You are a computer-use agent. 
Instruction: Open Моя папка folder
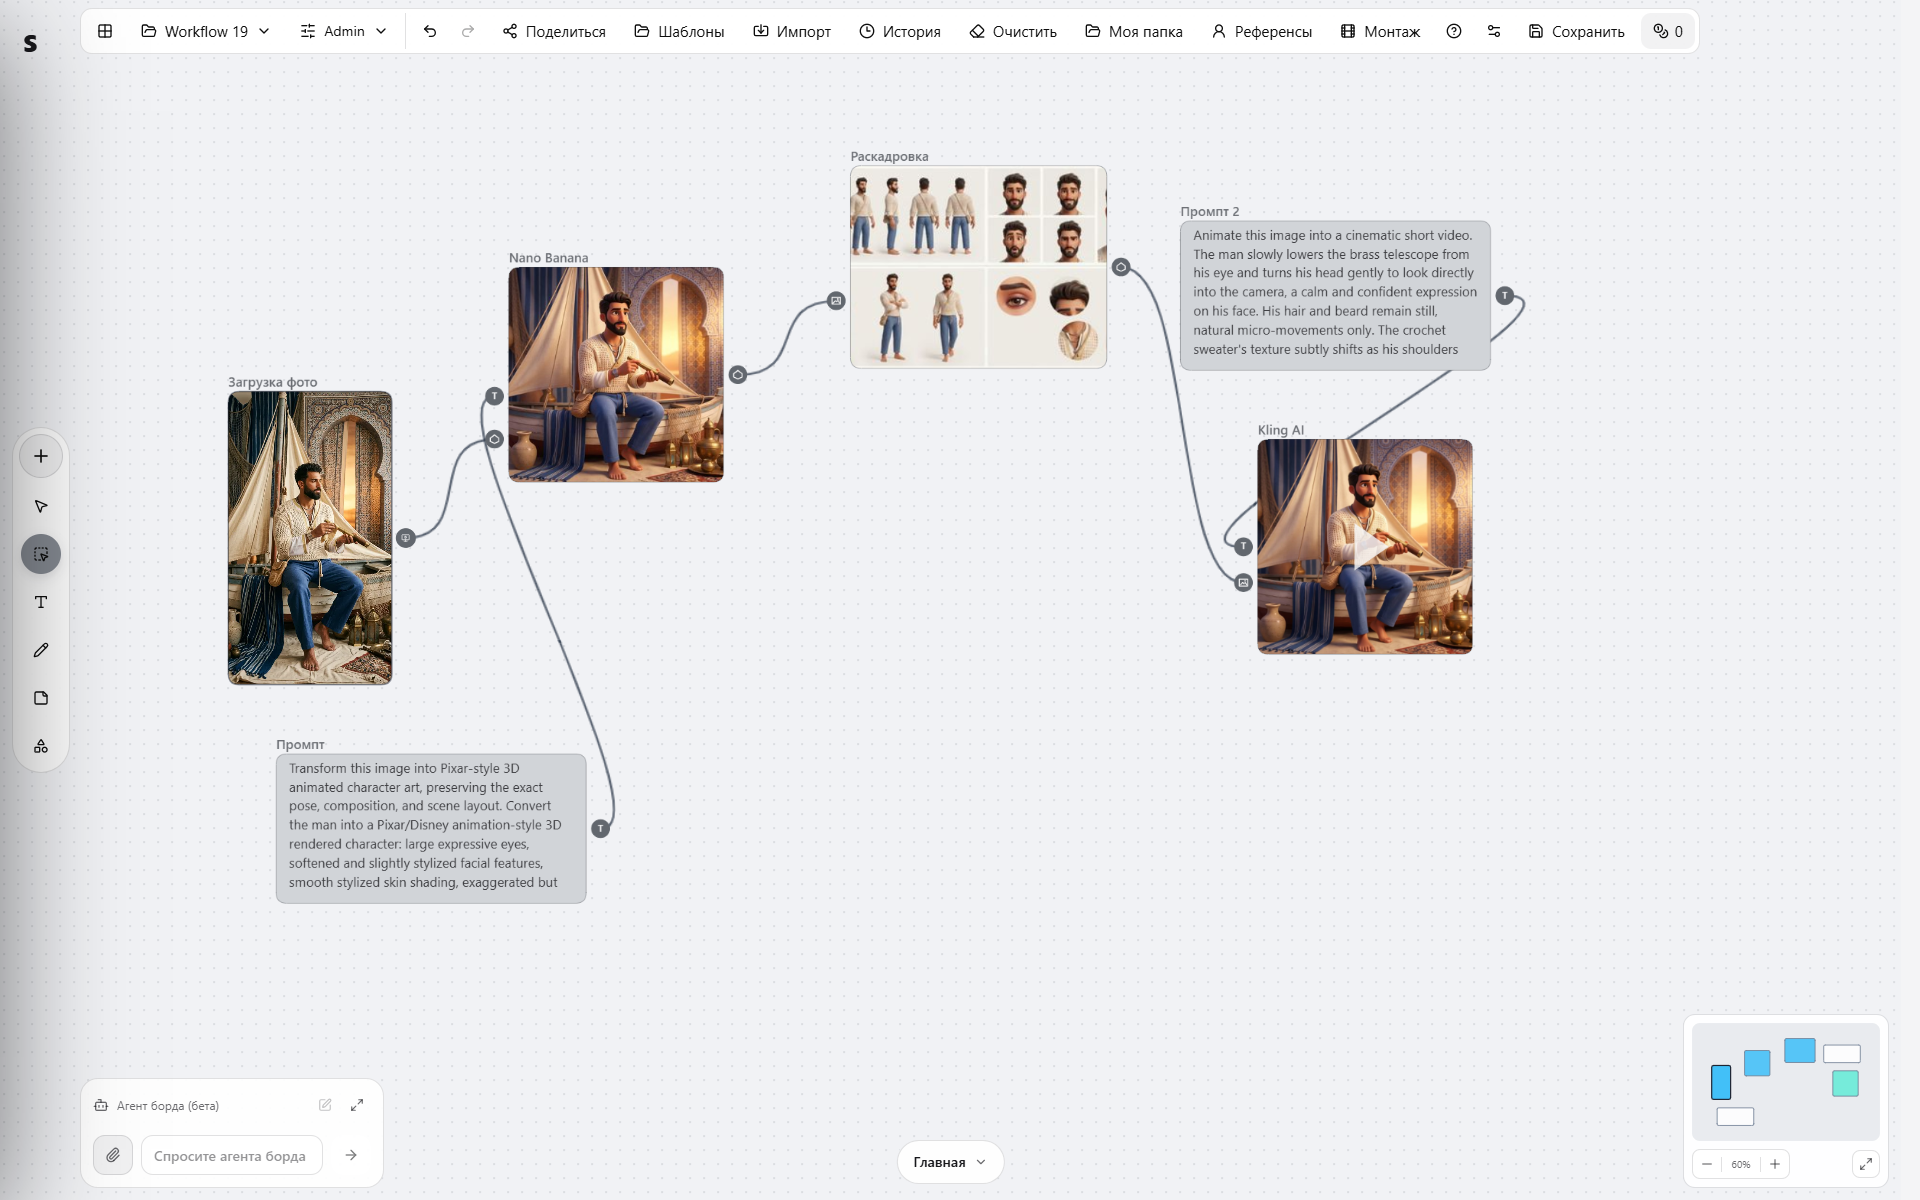(x=1134, y=31)
